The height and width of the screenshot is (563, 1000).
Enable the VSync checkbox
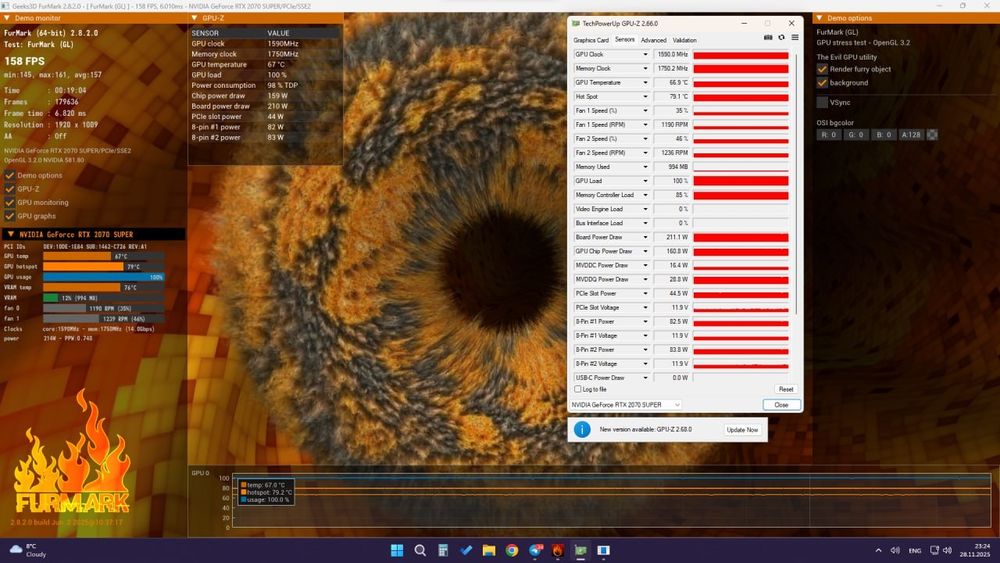[822, 102]
